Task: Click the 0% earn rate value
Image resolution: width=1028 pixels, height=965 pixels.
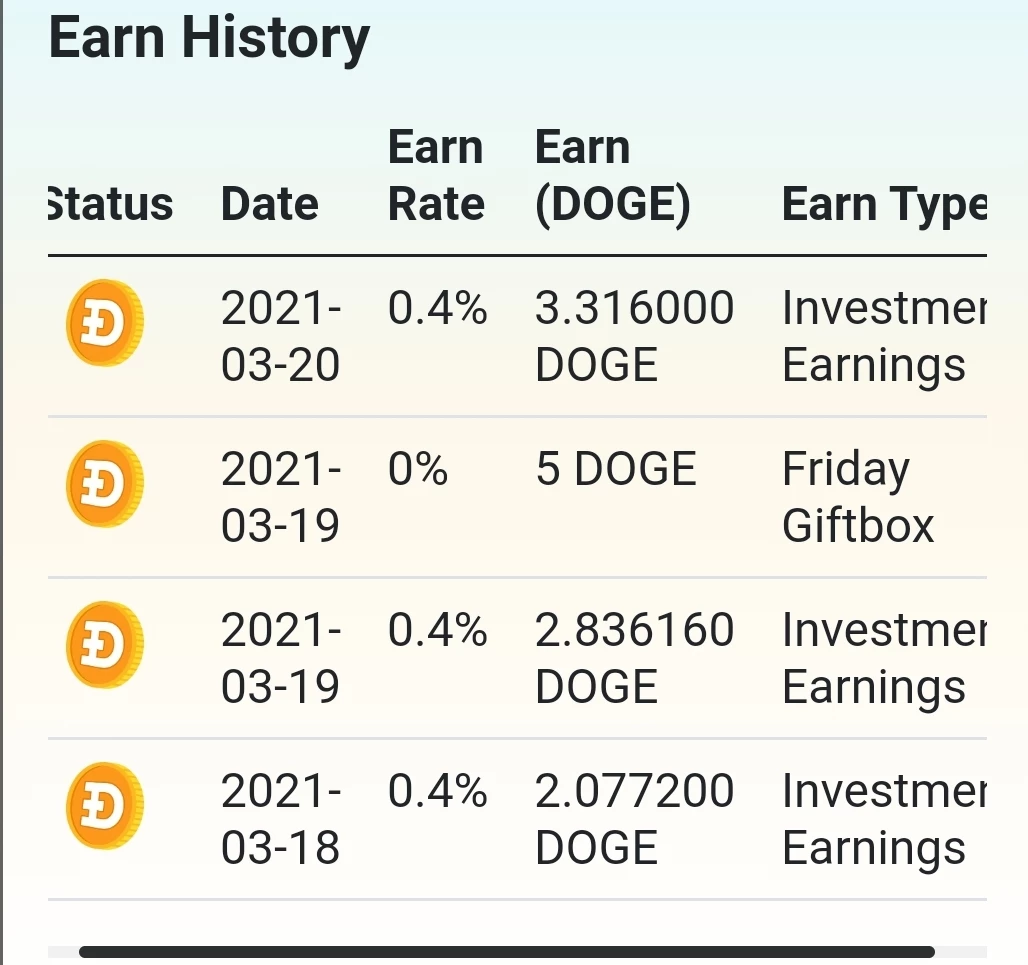Action: click(x=418, y=469)
